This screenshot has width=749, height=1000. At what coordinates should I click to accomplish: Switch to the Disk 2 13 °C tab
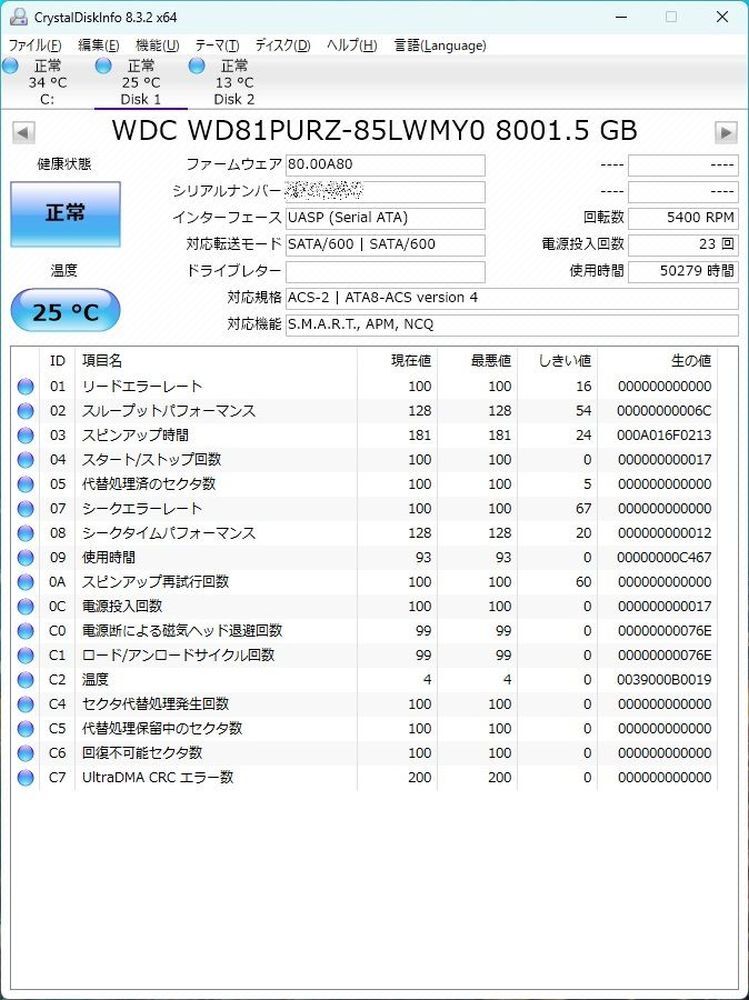point(234,82)
